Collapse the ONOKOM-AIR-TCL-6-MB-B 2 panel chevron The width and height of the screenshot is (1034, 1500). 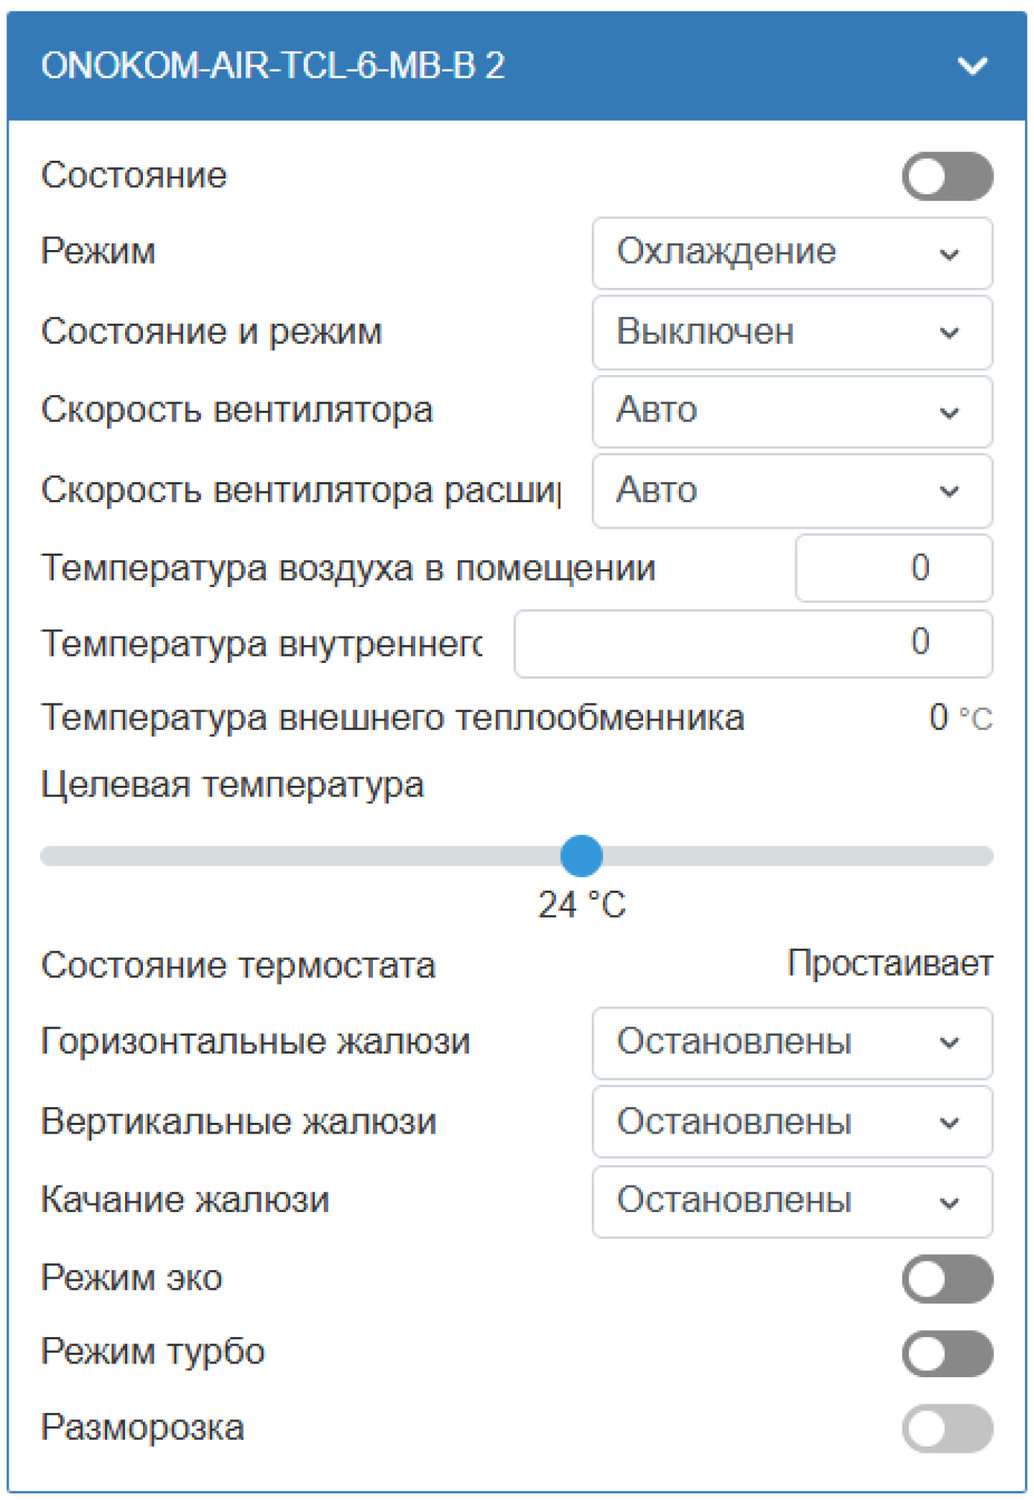coord(972,66)
